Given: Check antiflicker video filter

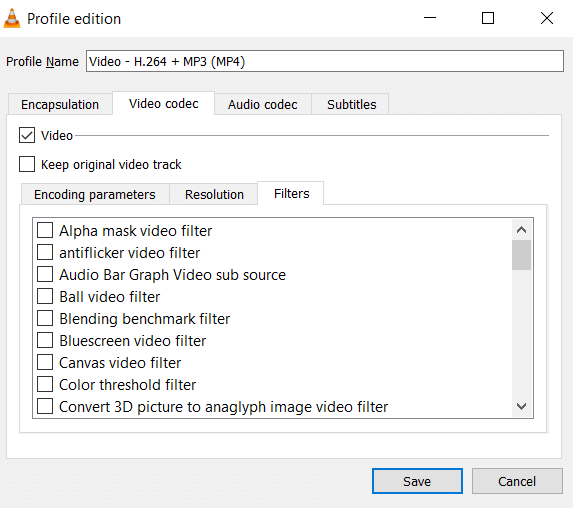Looking at the screenshot, I should tap(45, 253).
